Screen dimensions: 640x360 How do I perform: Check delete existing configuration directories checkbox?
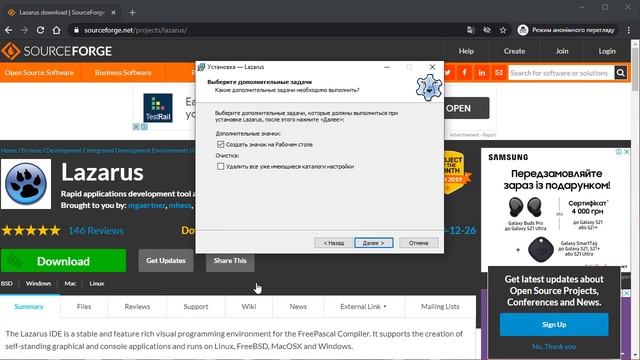point(220,166)
